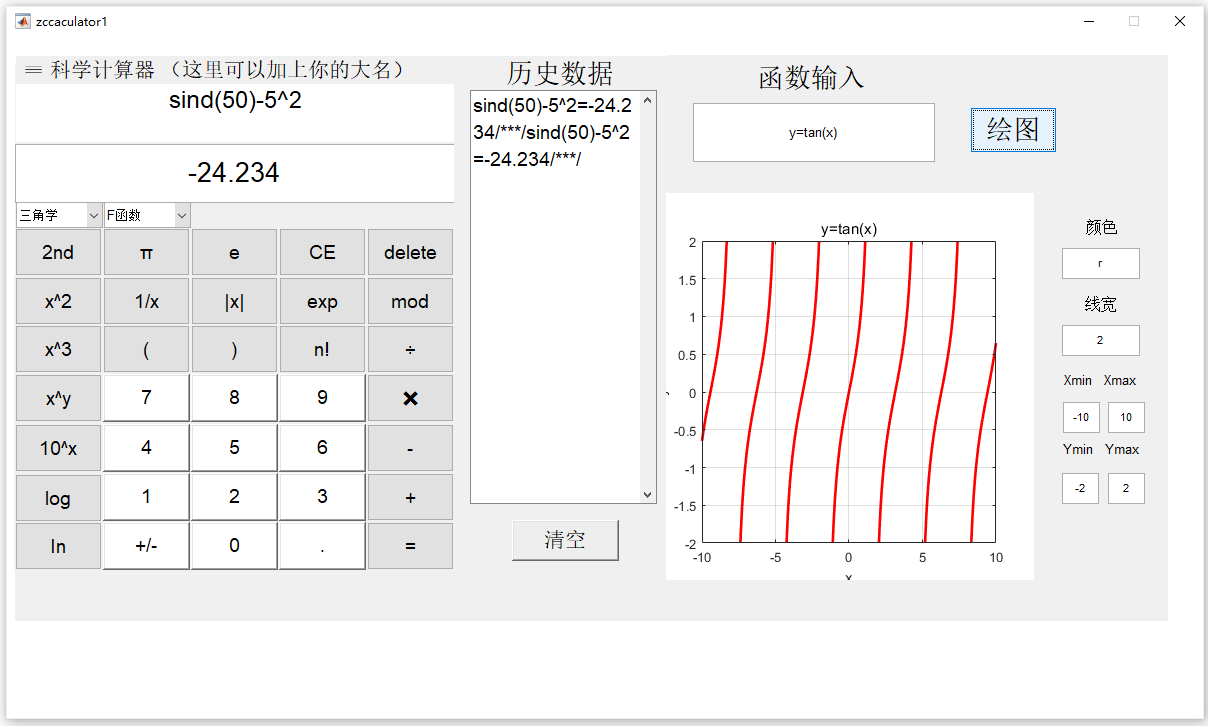This screenshot has width=1208, height=726.
Task: Click the multiplication ✖ key
Action: pos(410,398)
